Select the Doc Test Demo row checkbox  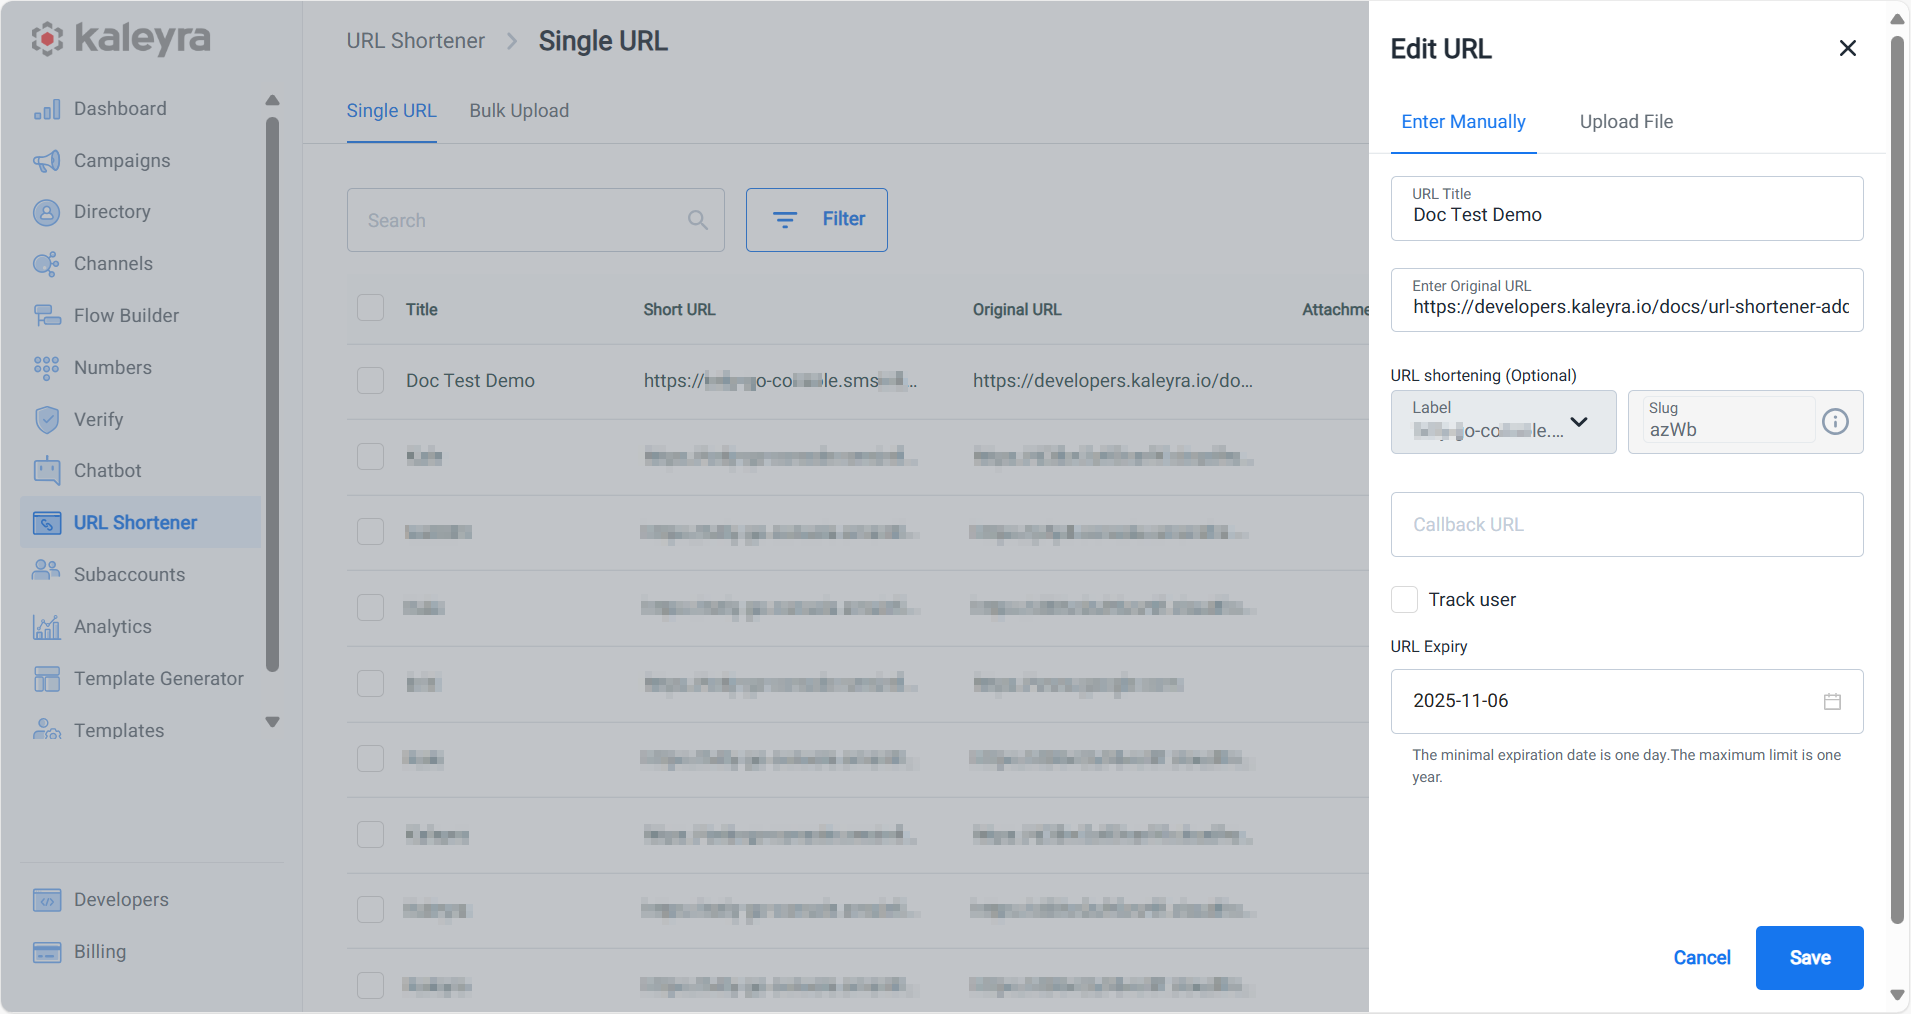371,381
